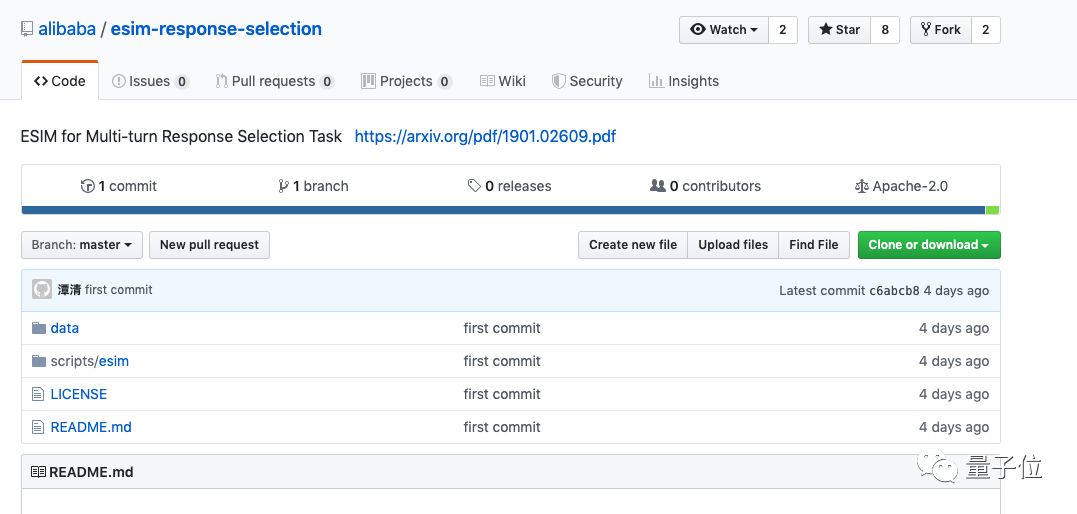Expand the Branch: master selector

(x=81, y=245)
